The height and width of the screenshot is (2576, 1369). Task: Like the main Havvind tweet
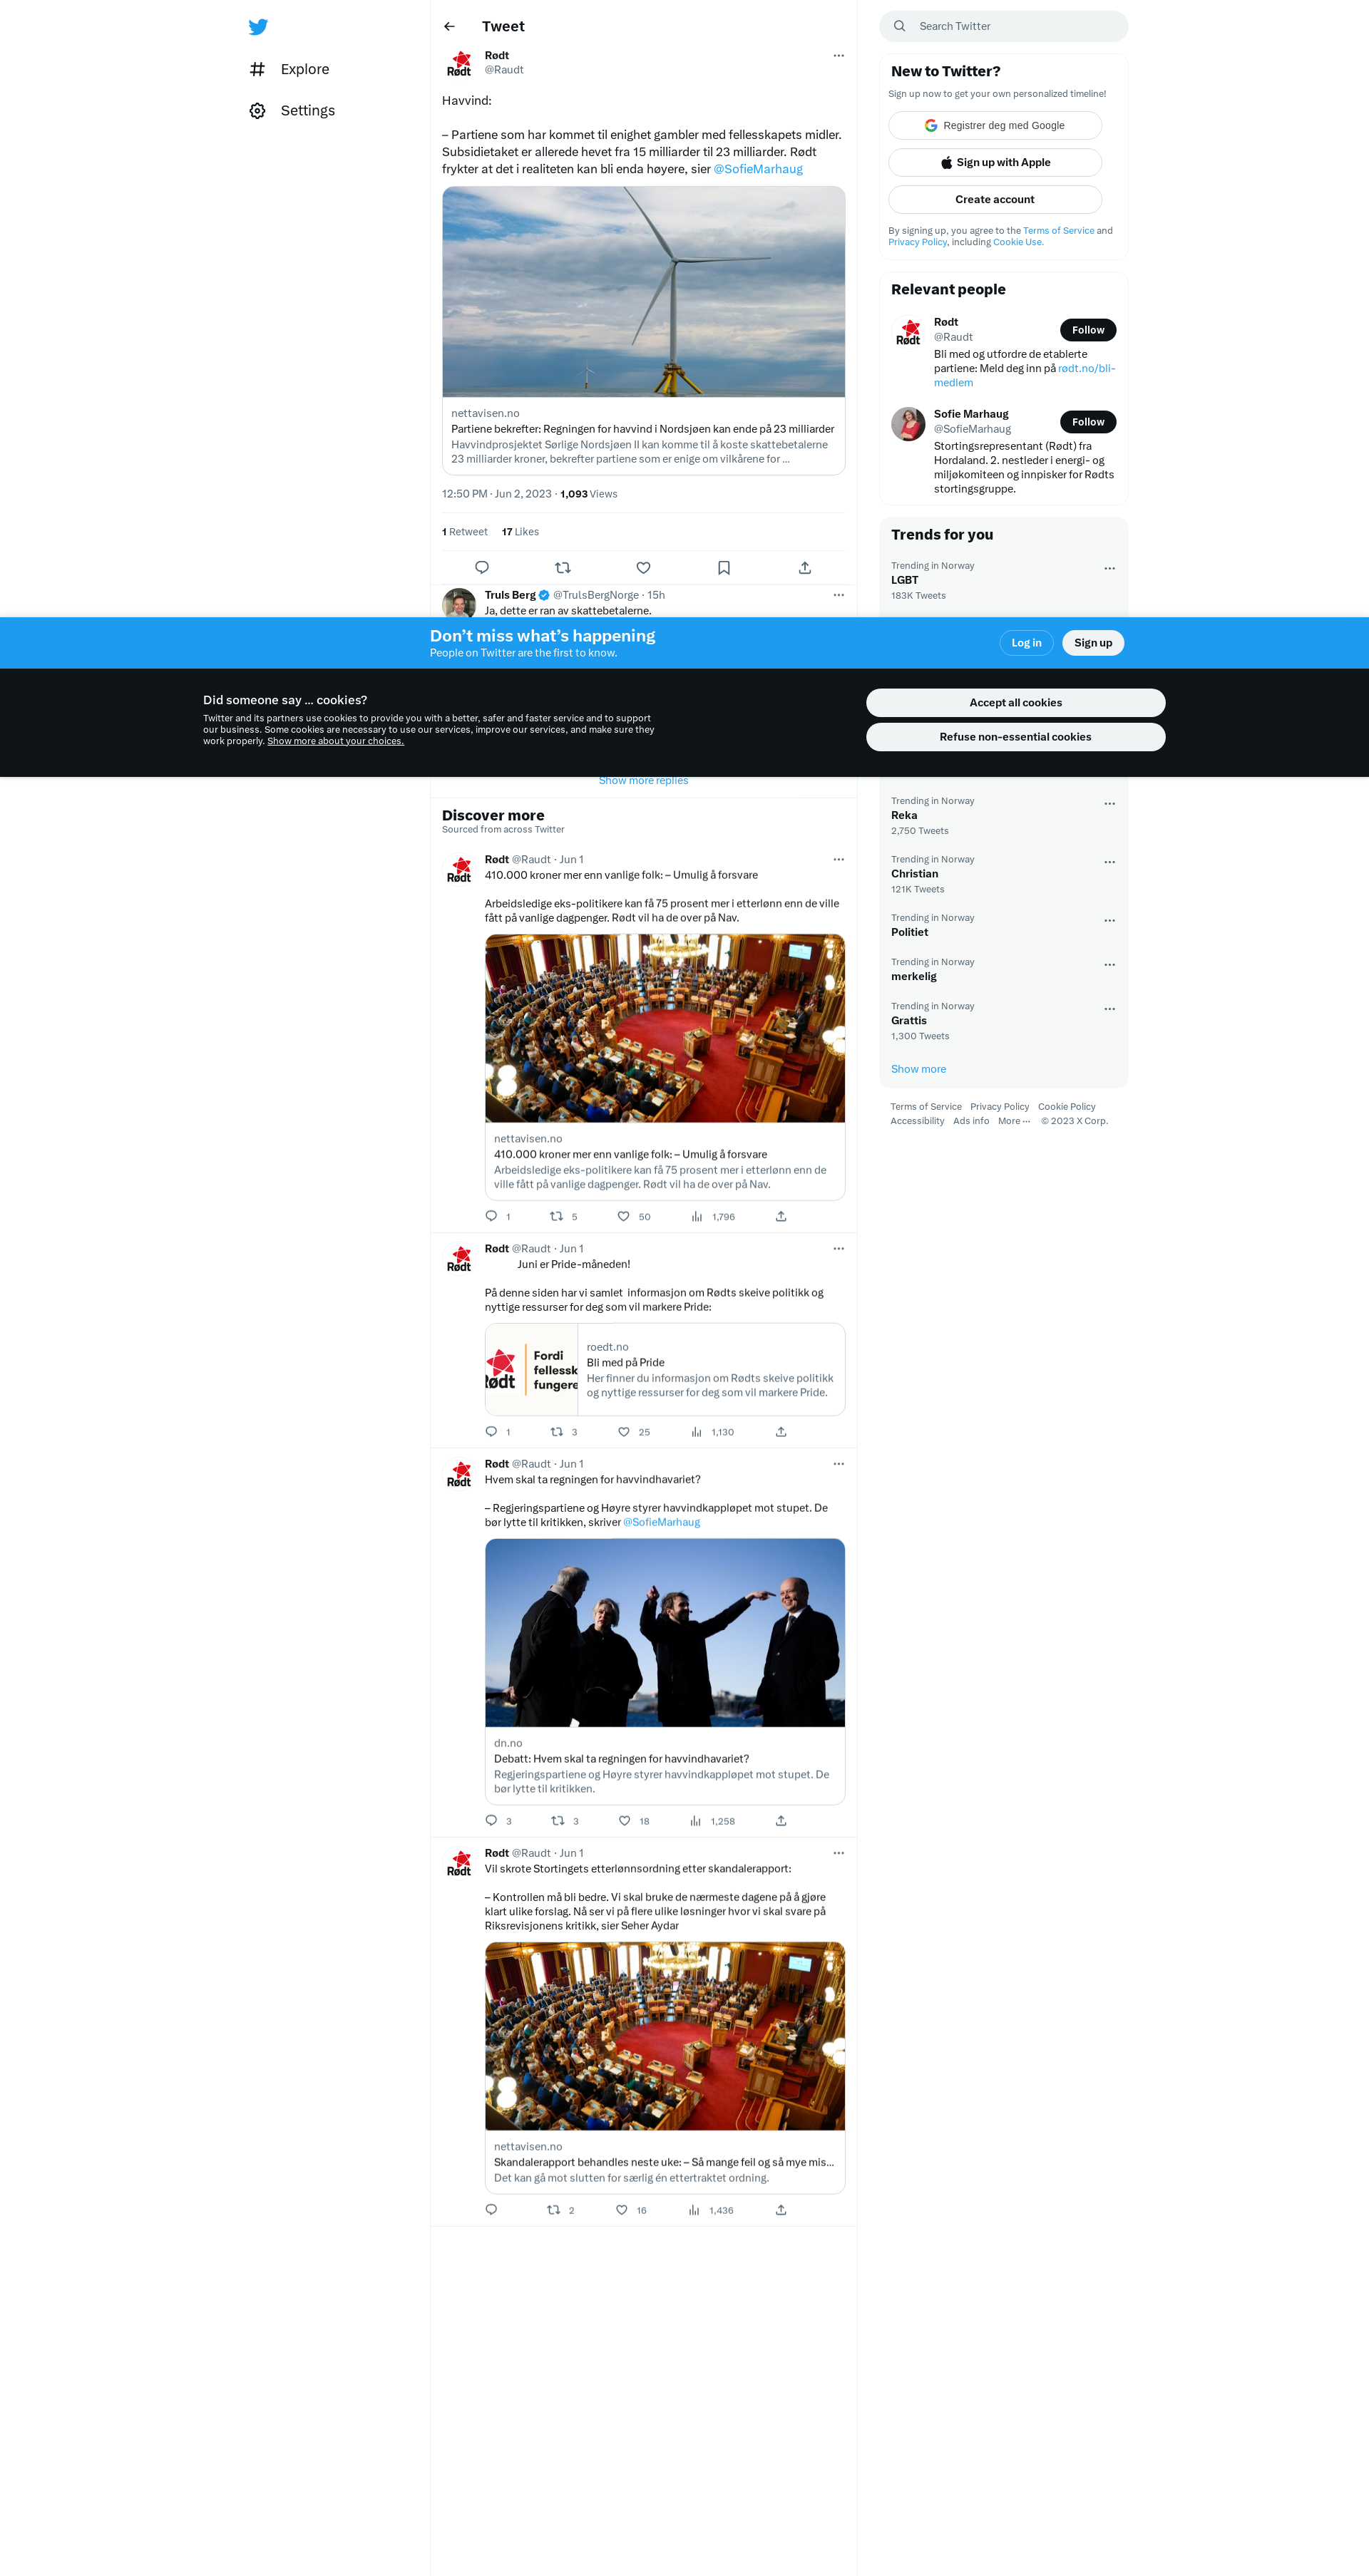pos(644,568)
